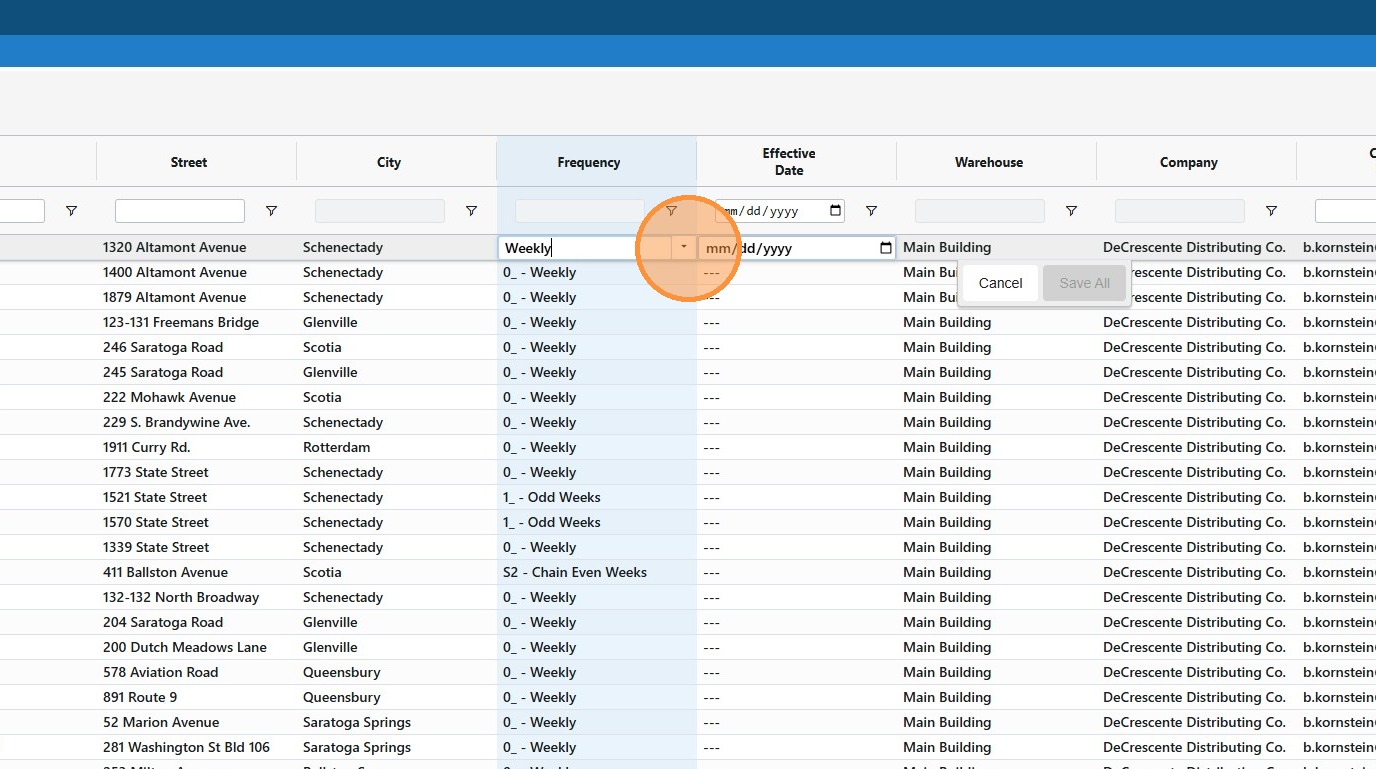The width and height of the screenshot is (1376, 769).
Task: Expand the Frequency dropdown arrow beside Weekly
Action: (684, 248)
